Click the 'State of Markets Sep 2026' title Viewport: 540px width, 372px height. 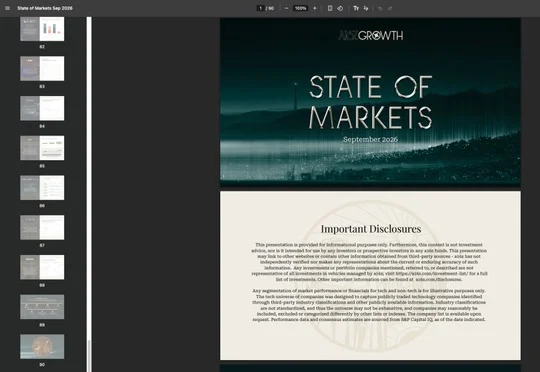(x=45, y=8)
